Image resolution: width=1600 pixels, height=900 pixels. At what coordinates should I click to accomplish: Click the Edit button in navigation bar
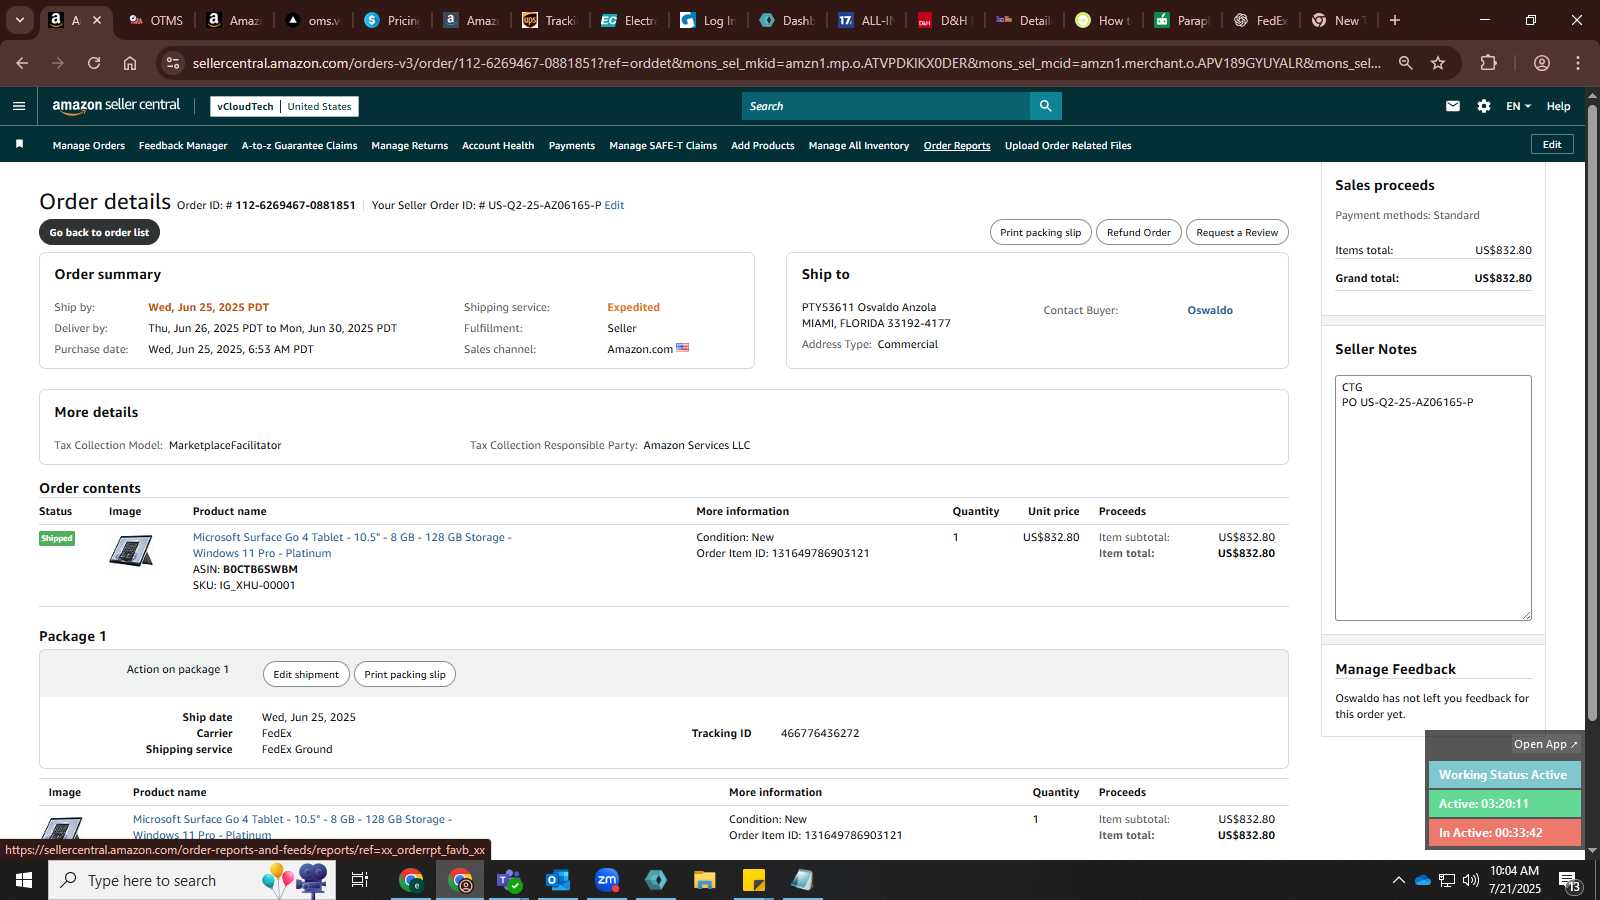[x=1552, y=144]
